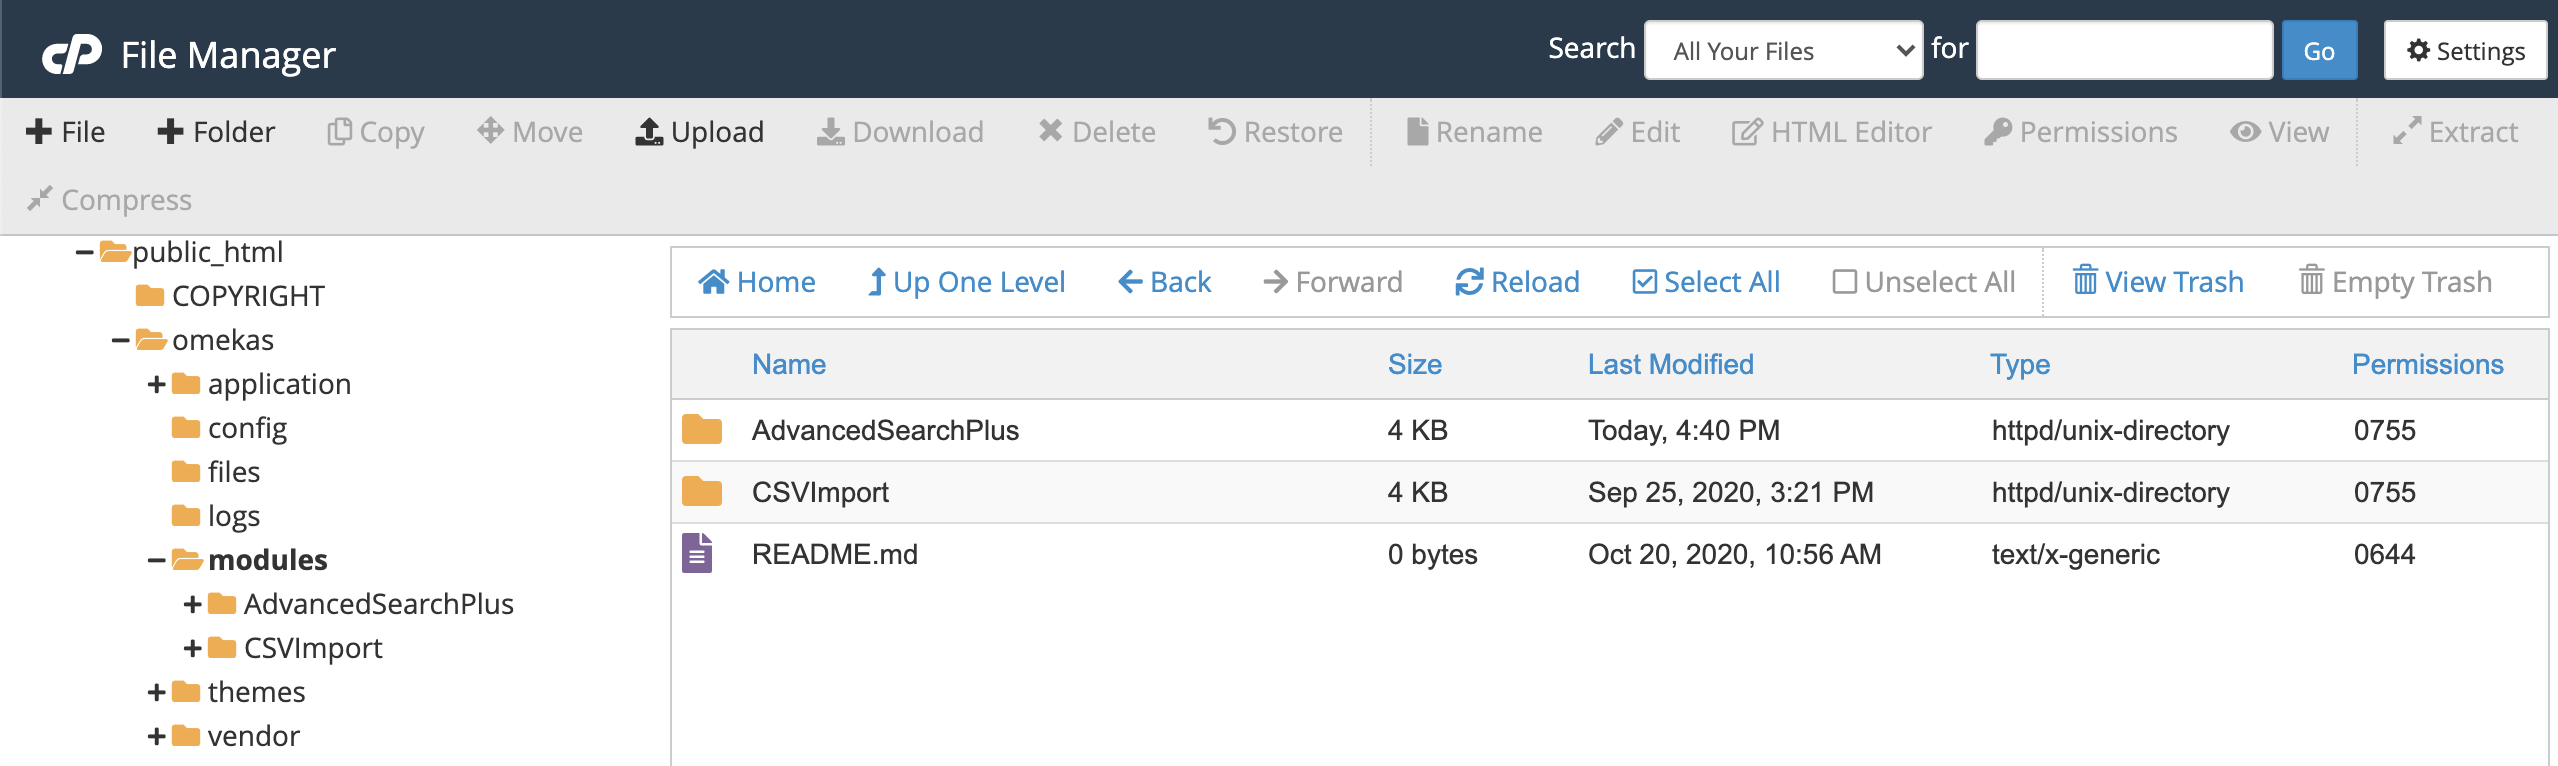Click the Move toolbar icon
The height and width of the screenshot is (766, 2558).
click(490, 131)
